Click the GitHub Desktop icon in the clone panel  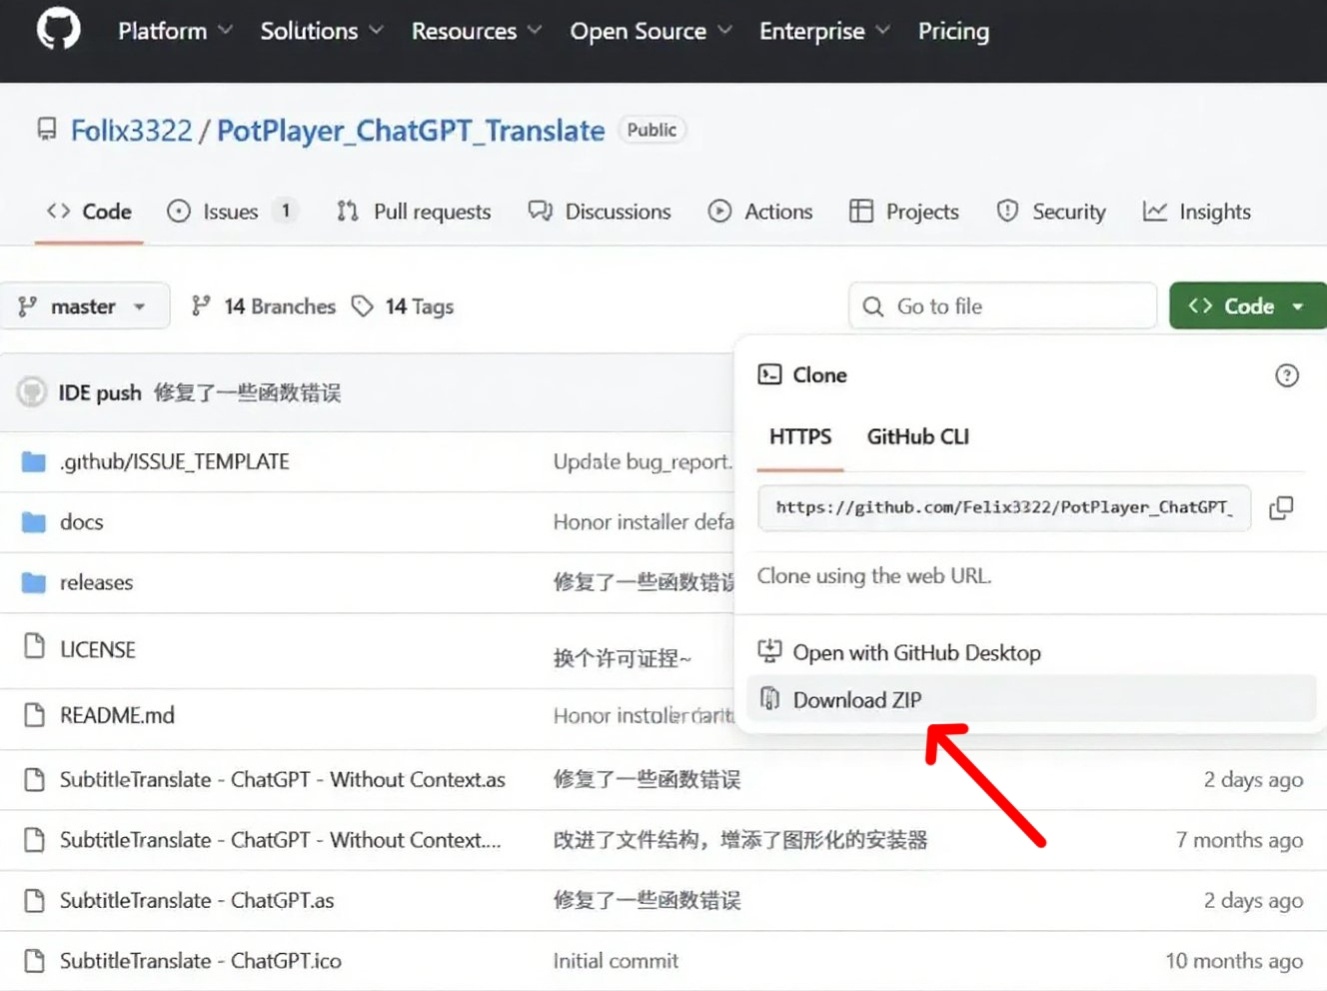[x=770, y=652]
